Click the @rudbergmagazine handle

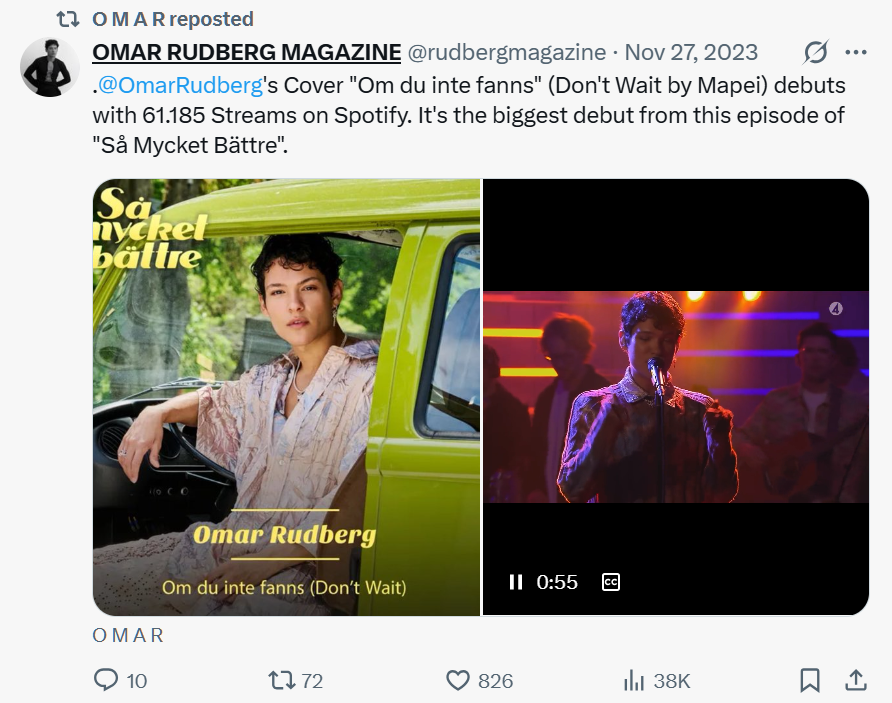507,52
